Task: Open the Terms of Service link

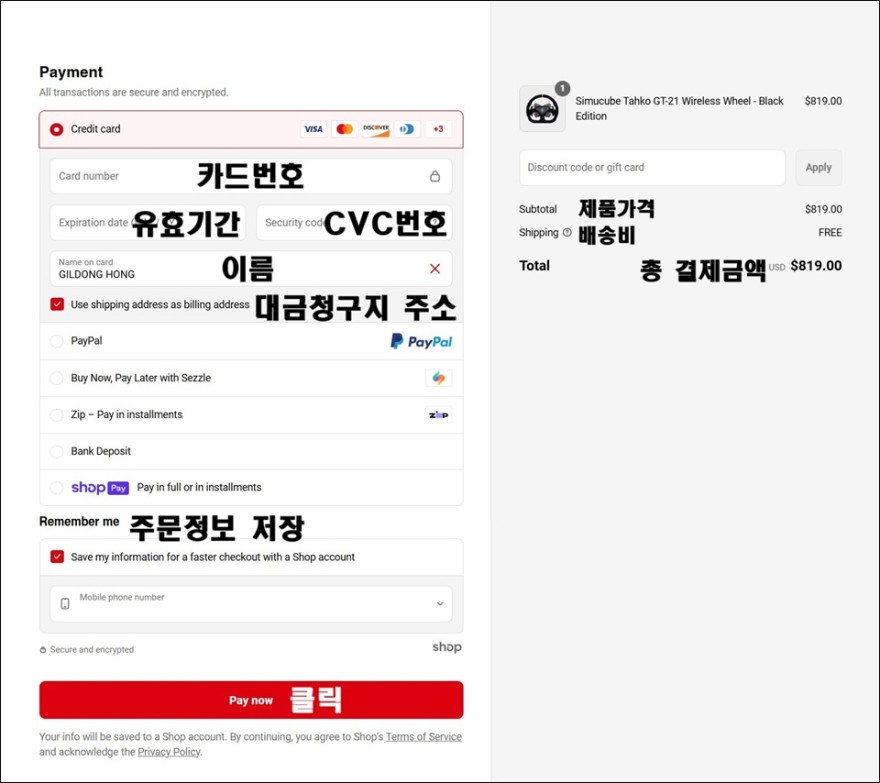Action: point(424,736)
